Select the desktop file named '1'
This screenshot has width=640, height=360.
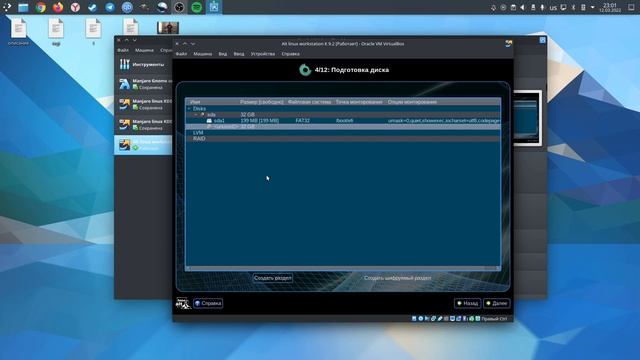click(93, 31)
